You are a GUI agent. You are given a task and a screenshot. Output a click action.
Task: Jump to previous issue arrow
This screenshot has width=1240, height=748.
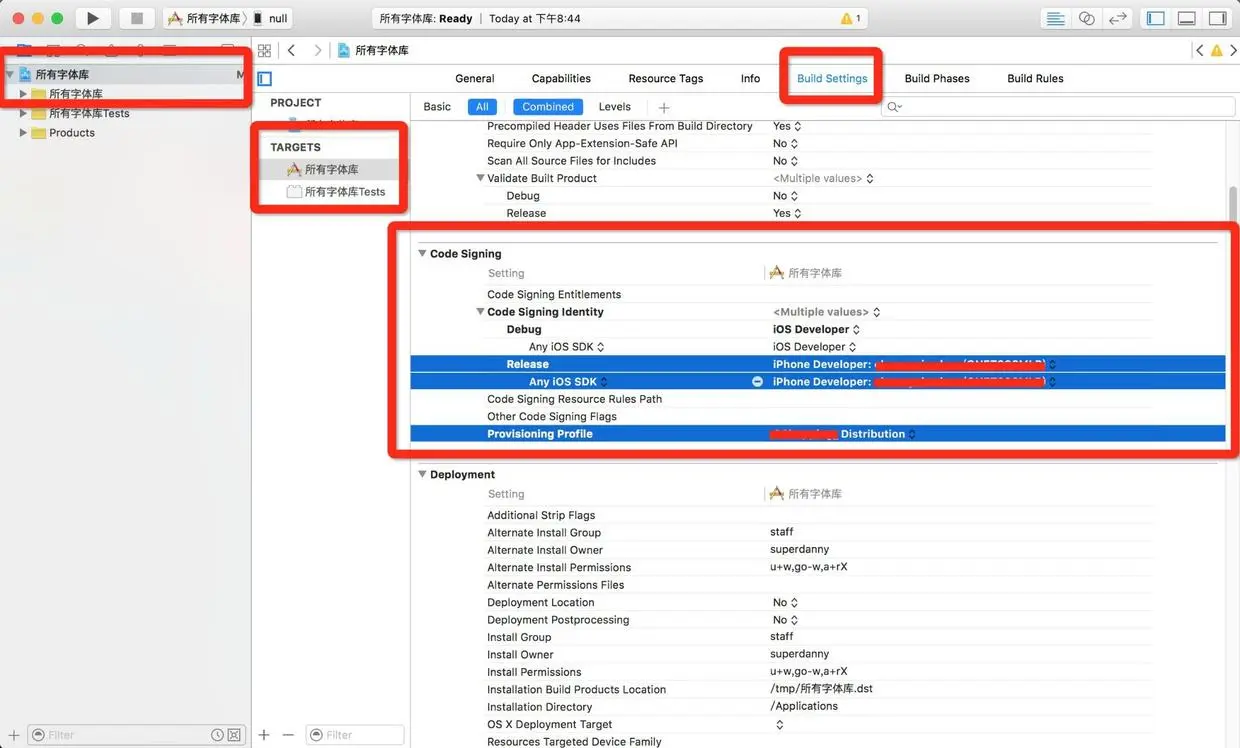(1200, 50)
